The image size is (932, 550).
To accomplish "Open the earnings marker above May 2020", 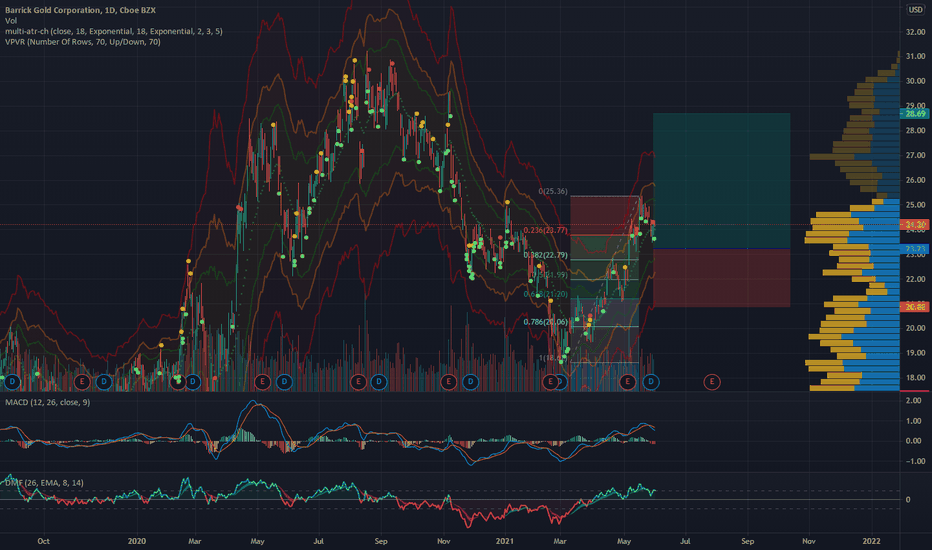I will pyautogui.click(x=262, y=382).
